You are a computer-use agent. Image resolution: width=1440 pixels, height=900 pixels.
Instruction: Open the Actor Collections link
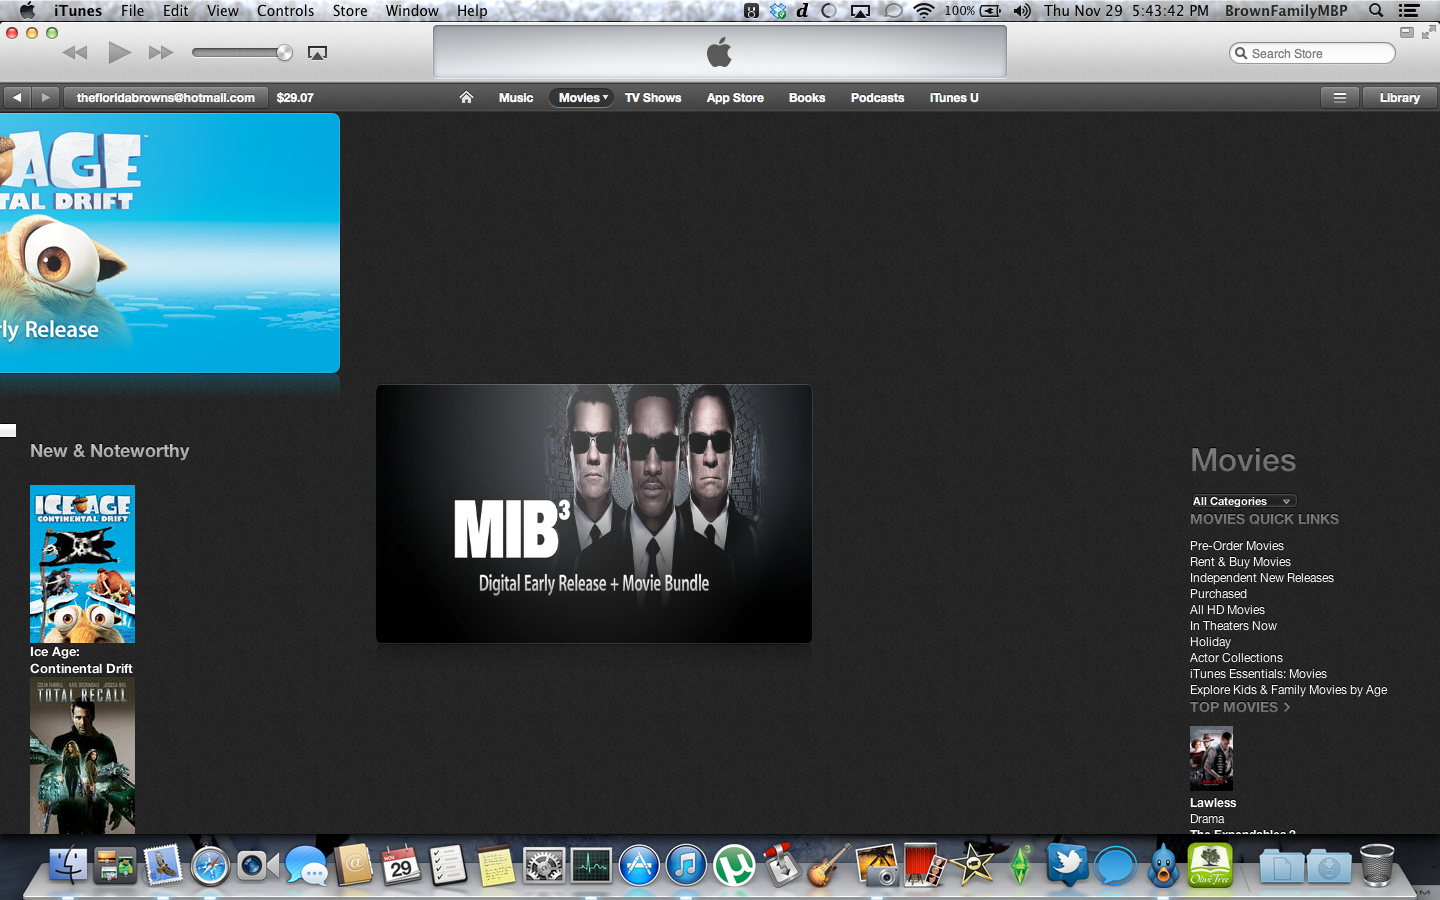(1236, 658)
